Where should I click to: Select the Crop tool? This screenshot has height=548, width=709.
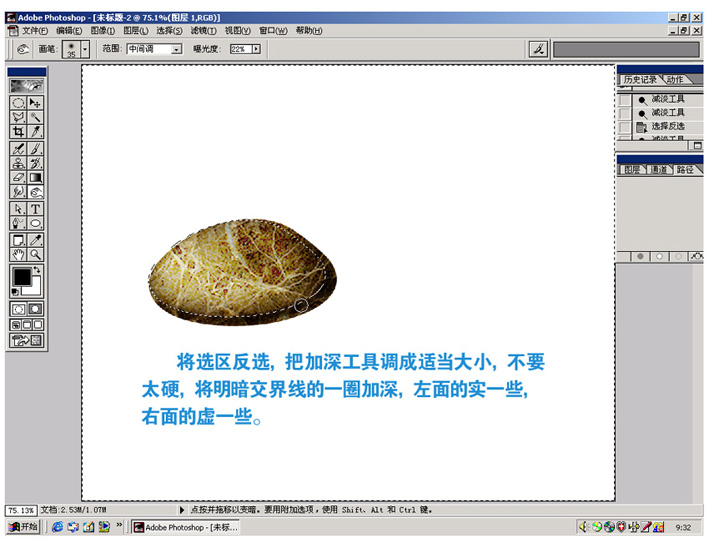pyautogui.click(x=18, y=132)
